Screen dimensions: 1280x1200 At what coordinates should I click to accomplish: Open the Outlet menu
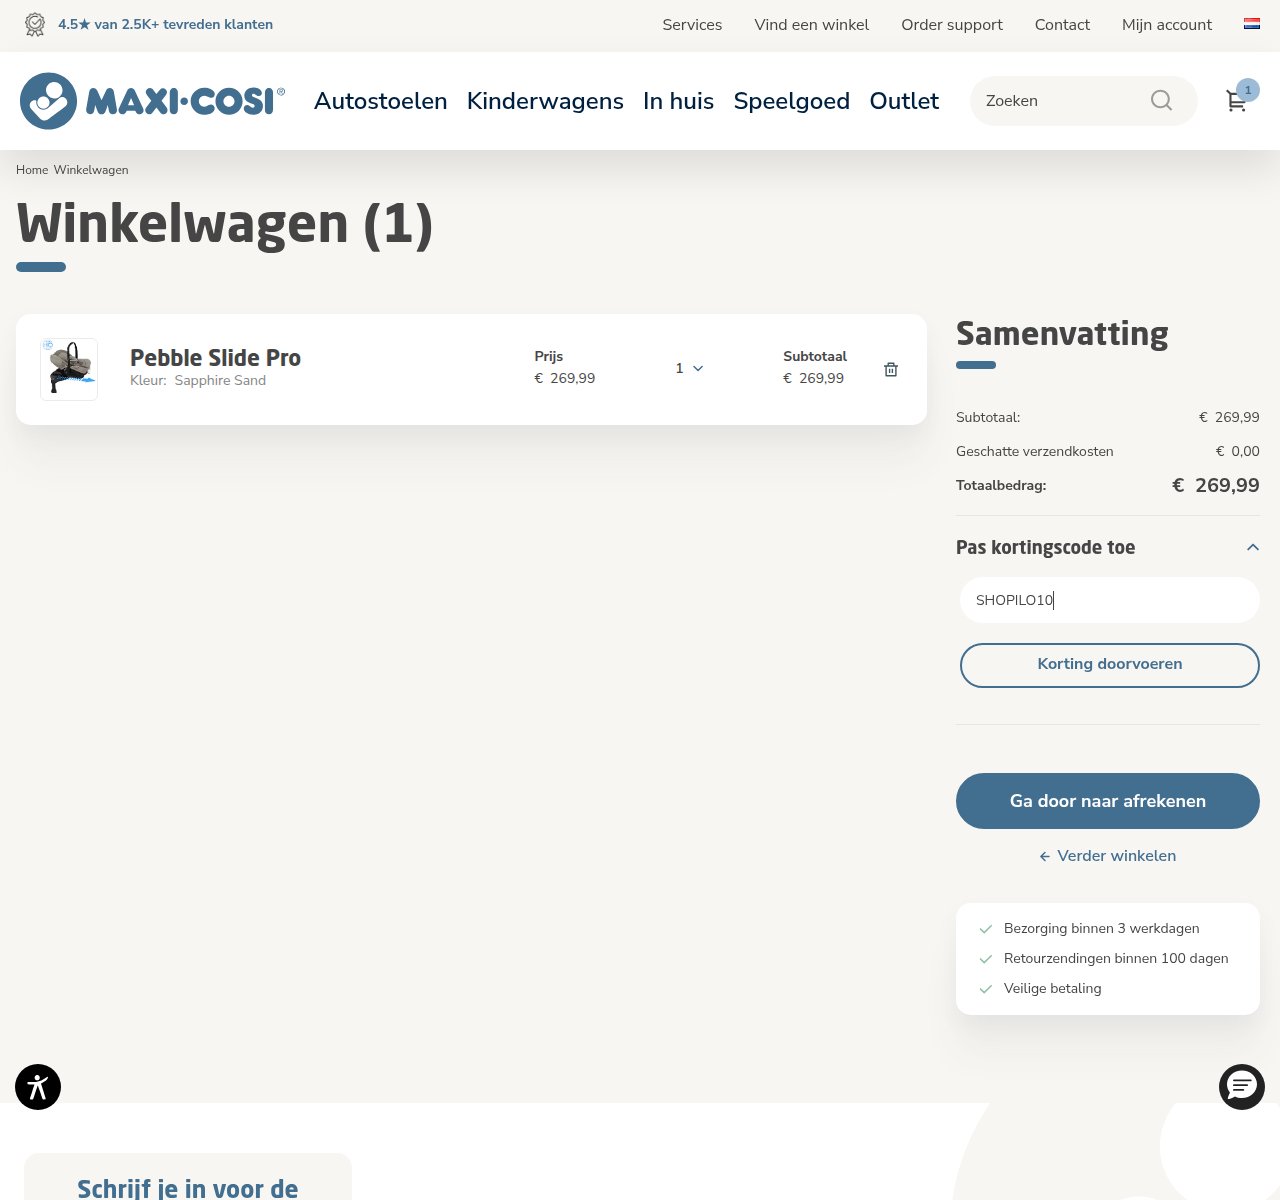904,101
